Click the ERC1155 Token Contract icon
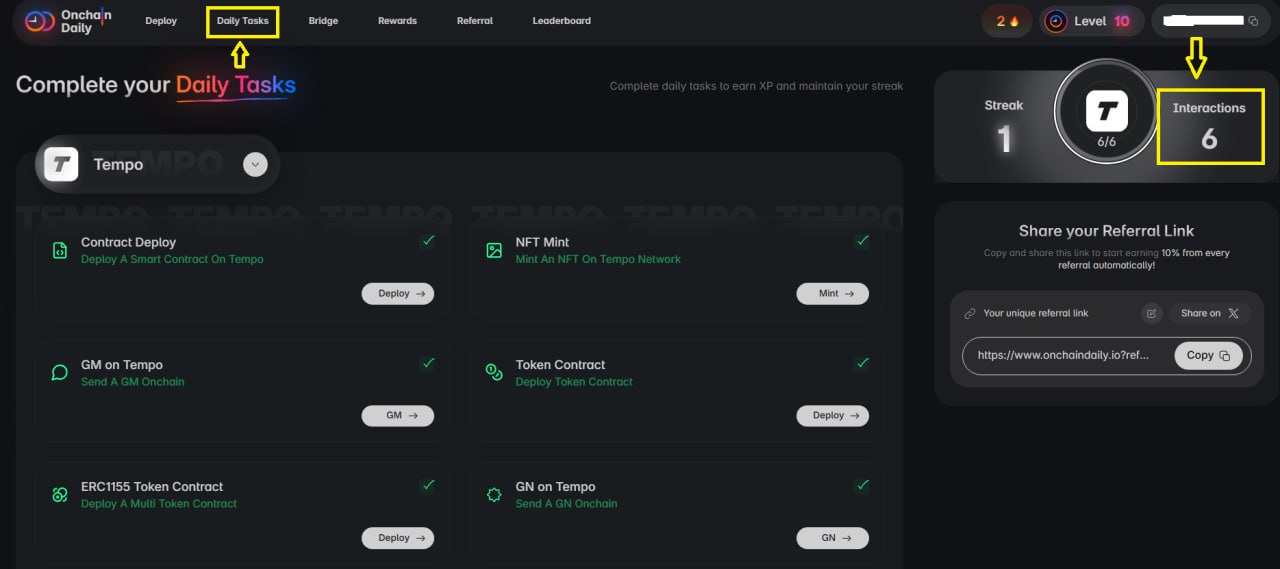Image resolution: width=1280 pixels, height=569 pixels. 60,494
